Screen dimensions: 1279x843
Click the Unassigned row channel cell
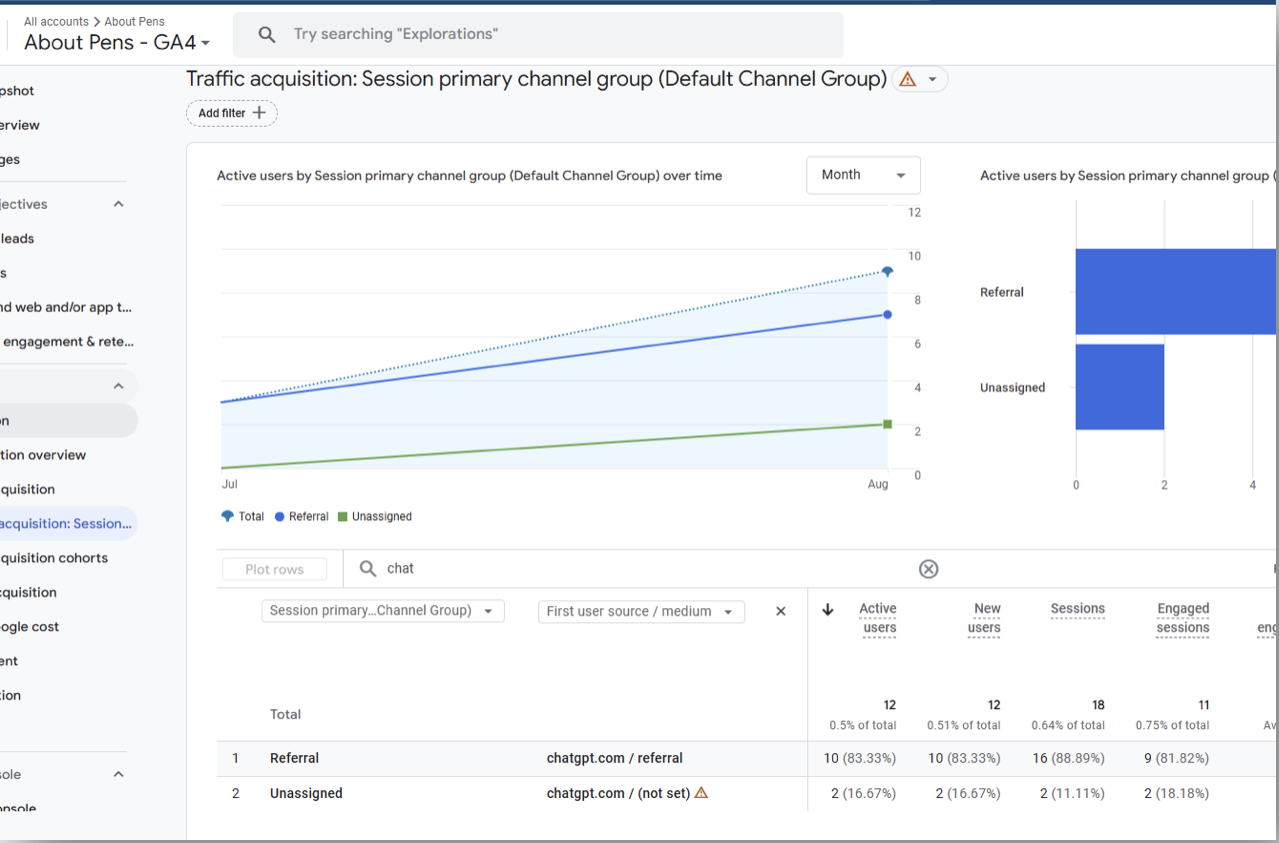306,794
